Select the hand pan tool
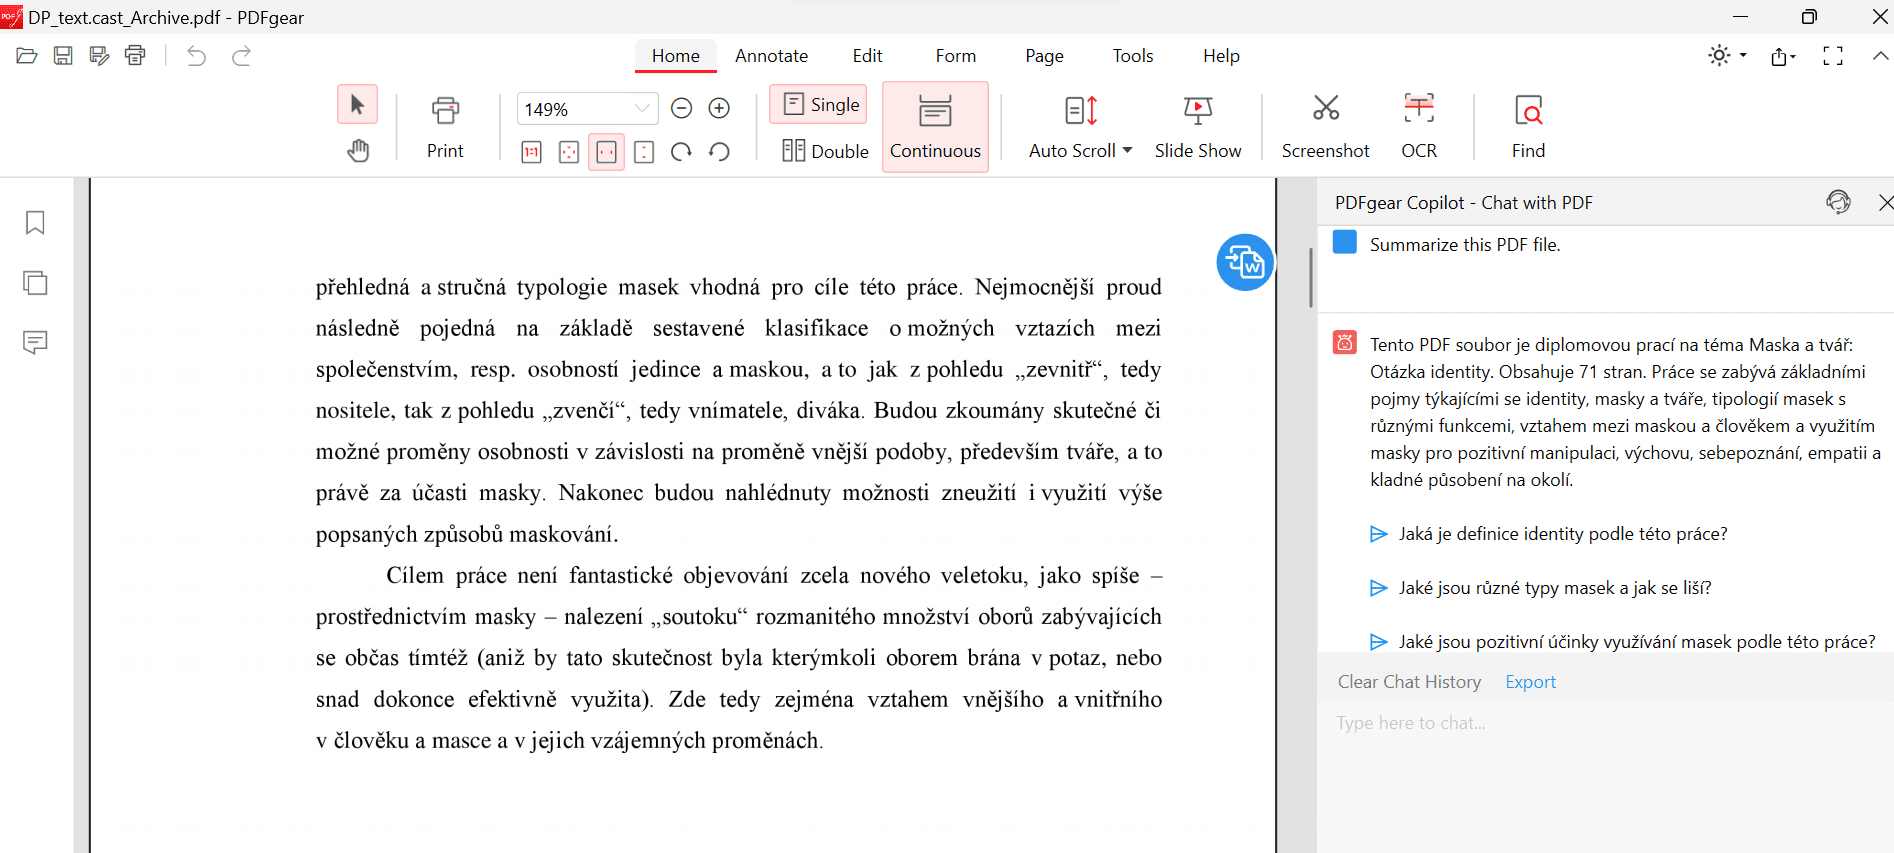The height and width of the screenshot is (853, 1894). pos(357,151)
